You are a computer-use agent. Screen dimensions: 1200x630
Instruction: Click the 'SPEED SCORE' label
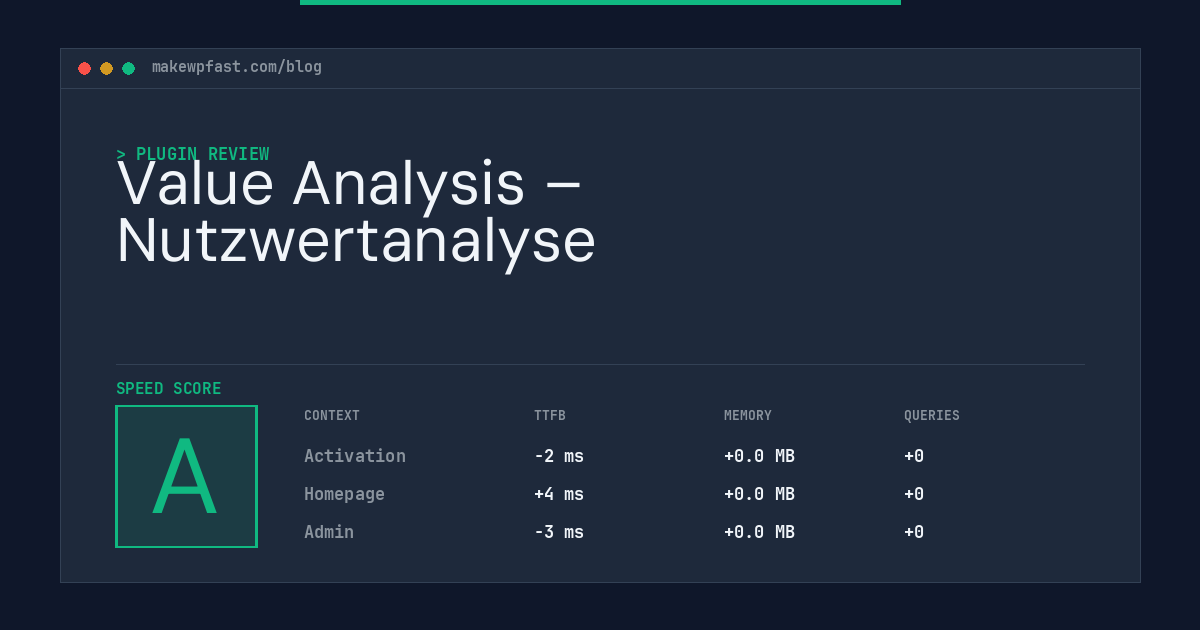pyautogui.click(x=169, y=388)
